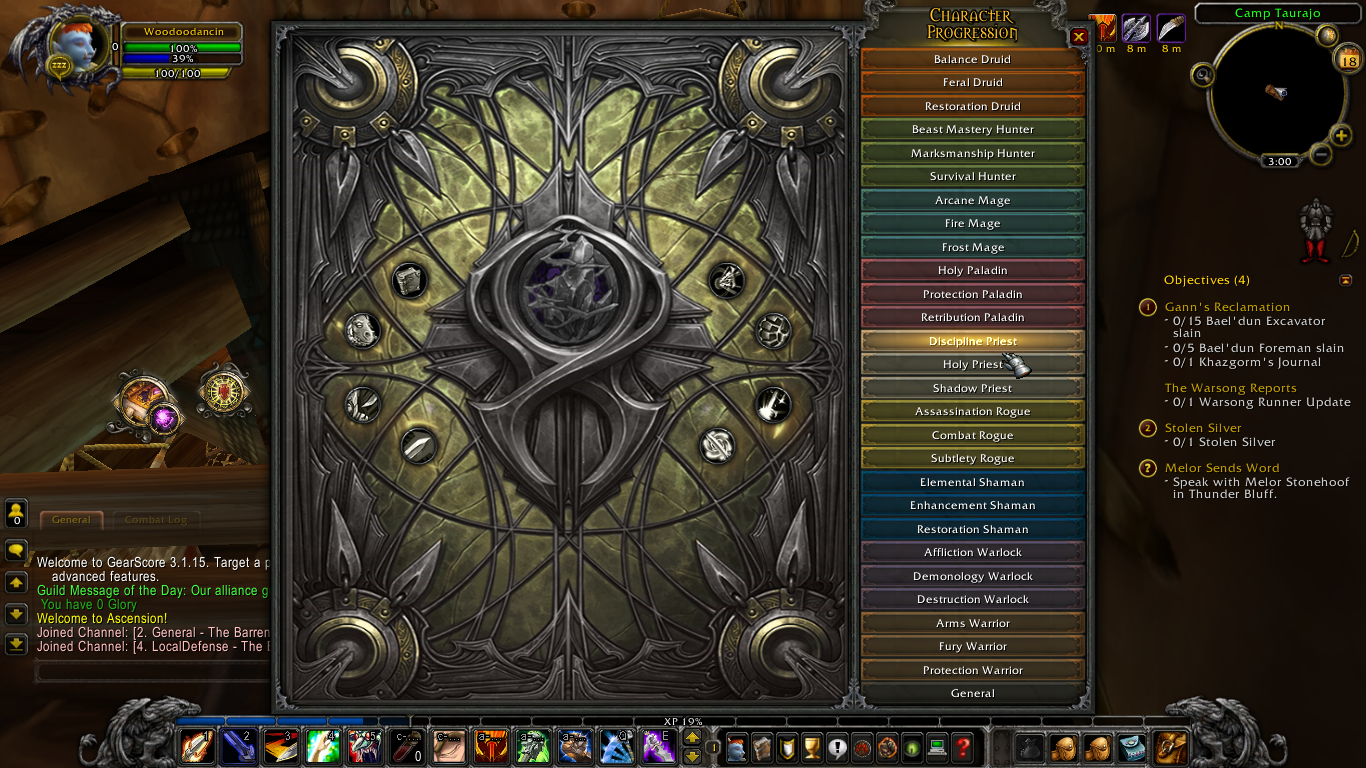
Task: Select the General progression entry
Action: (x=973, y=693)
